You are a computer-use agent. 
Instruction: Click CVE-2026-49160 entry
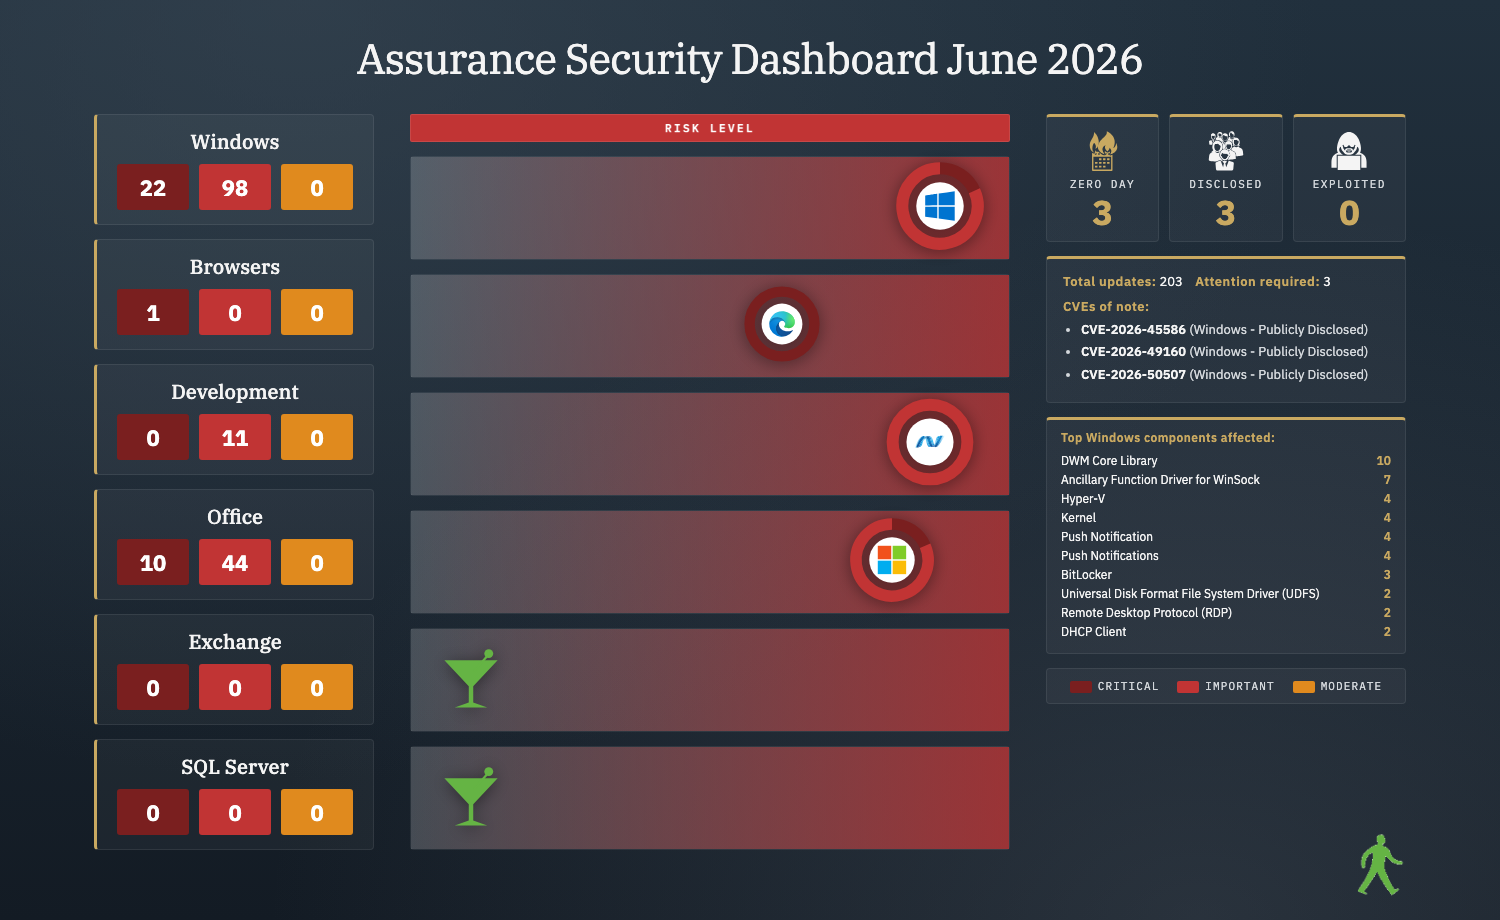(x=1224, y=352)
